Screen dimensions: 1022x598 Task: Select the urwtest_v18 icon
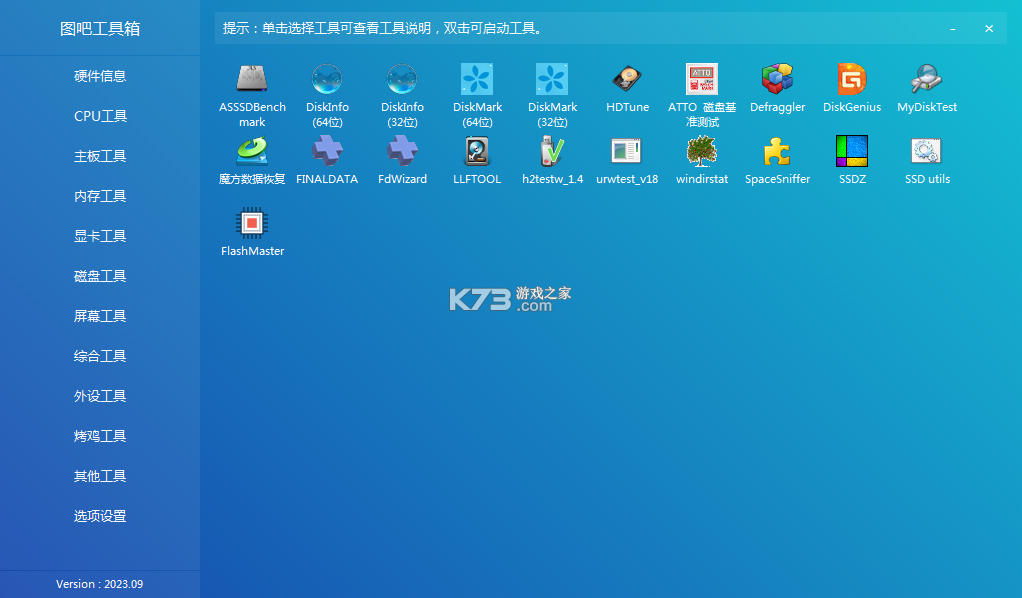627,151
